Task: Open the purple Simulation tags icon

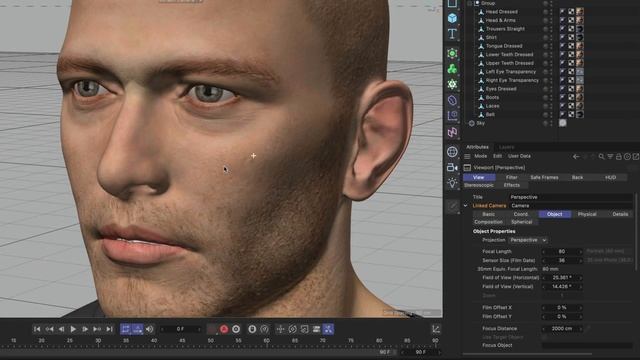Action: tap(452, 132)
